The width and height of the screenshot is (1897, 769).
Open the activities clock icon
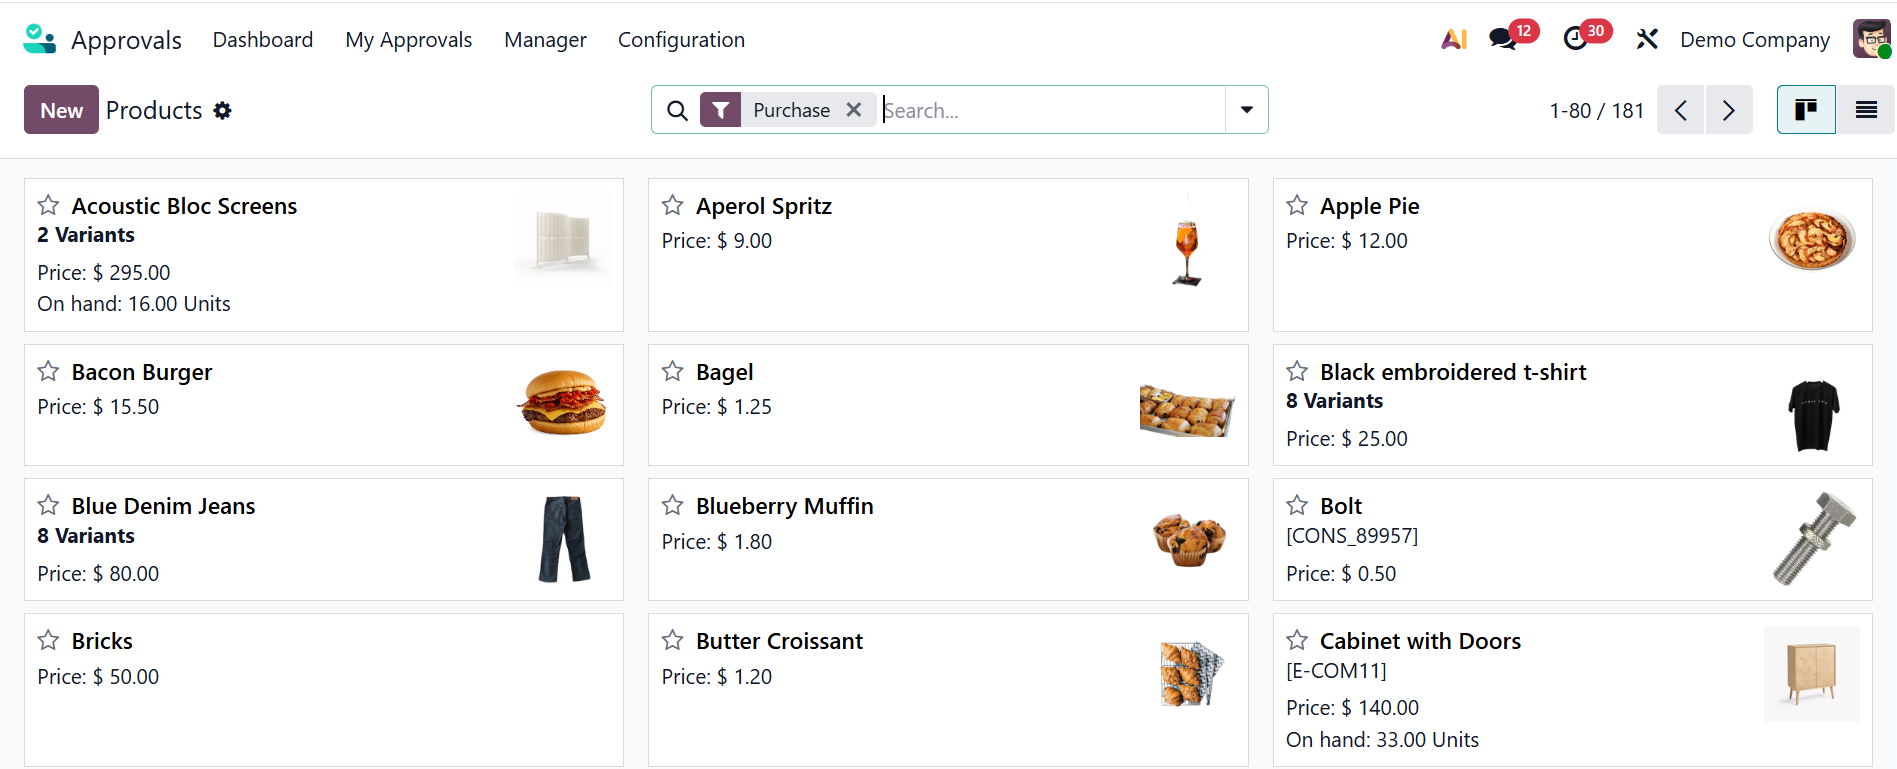pos(1575,39)
